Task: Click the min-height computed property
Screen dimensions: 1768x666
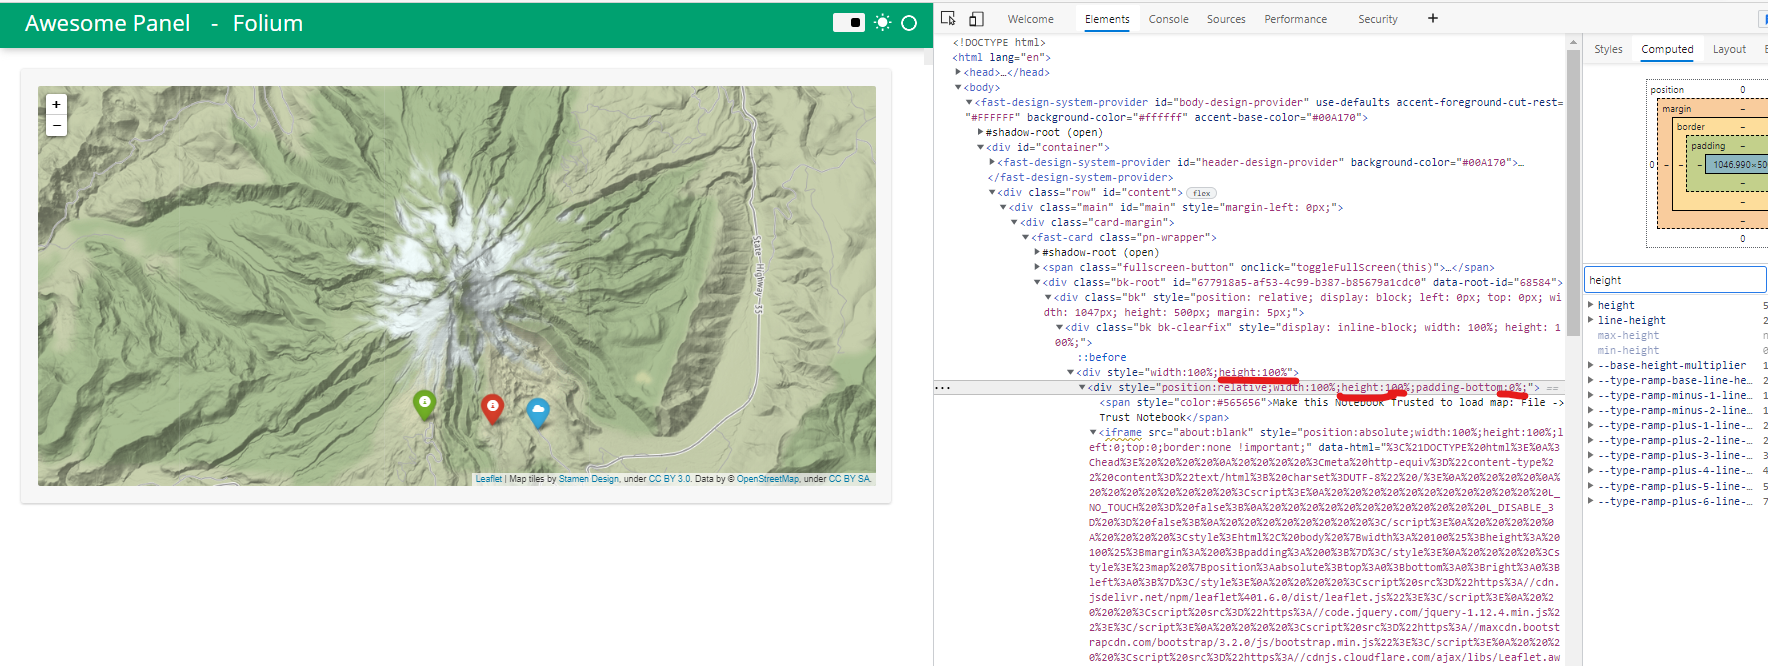Action: pyautogui.click(x=1628, y=350)
